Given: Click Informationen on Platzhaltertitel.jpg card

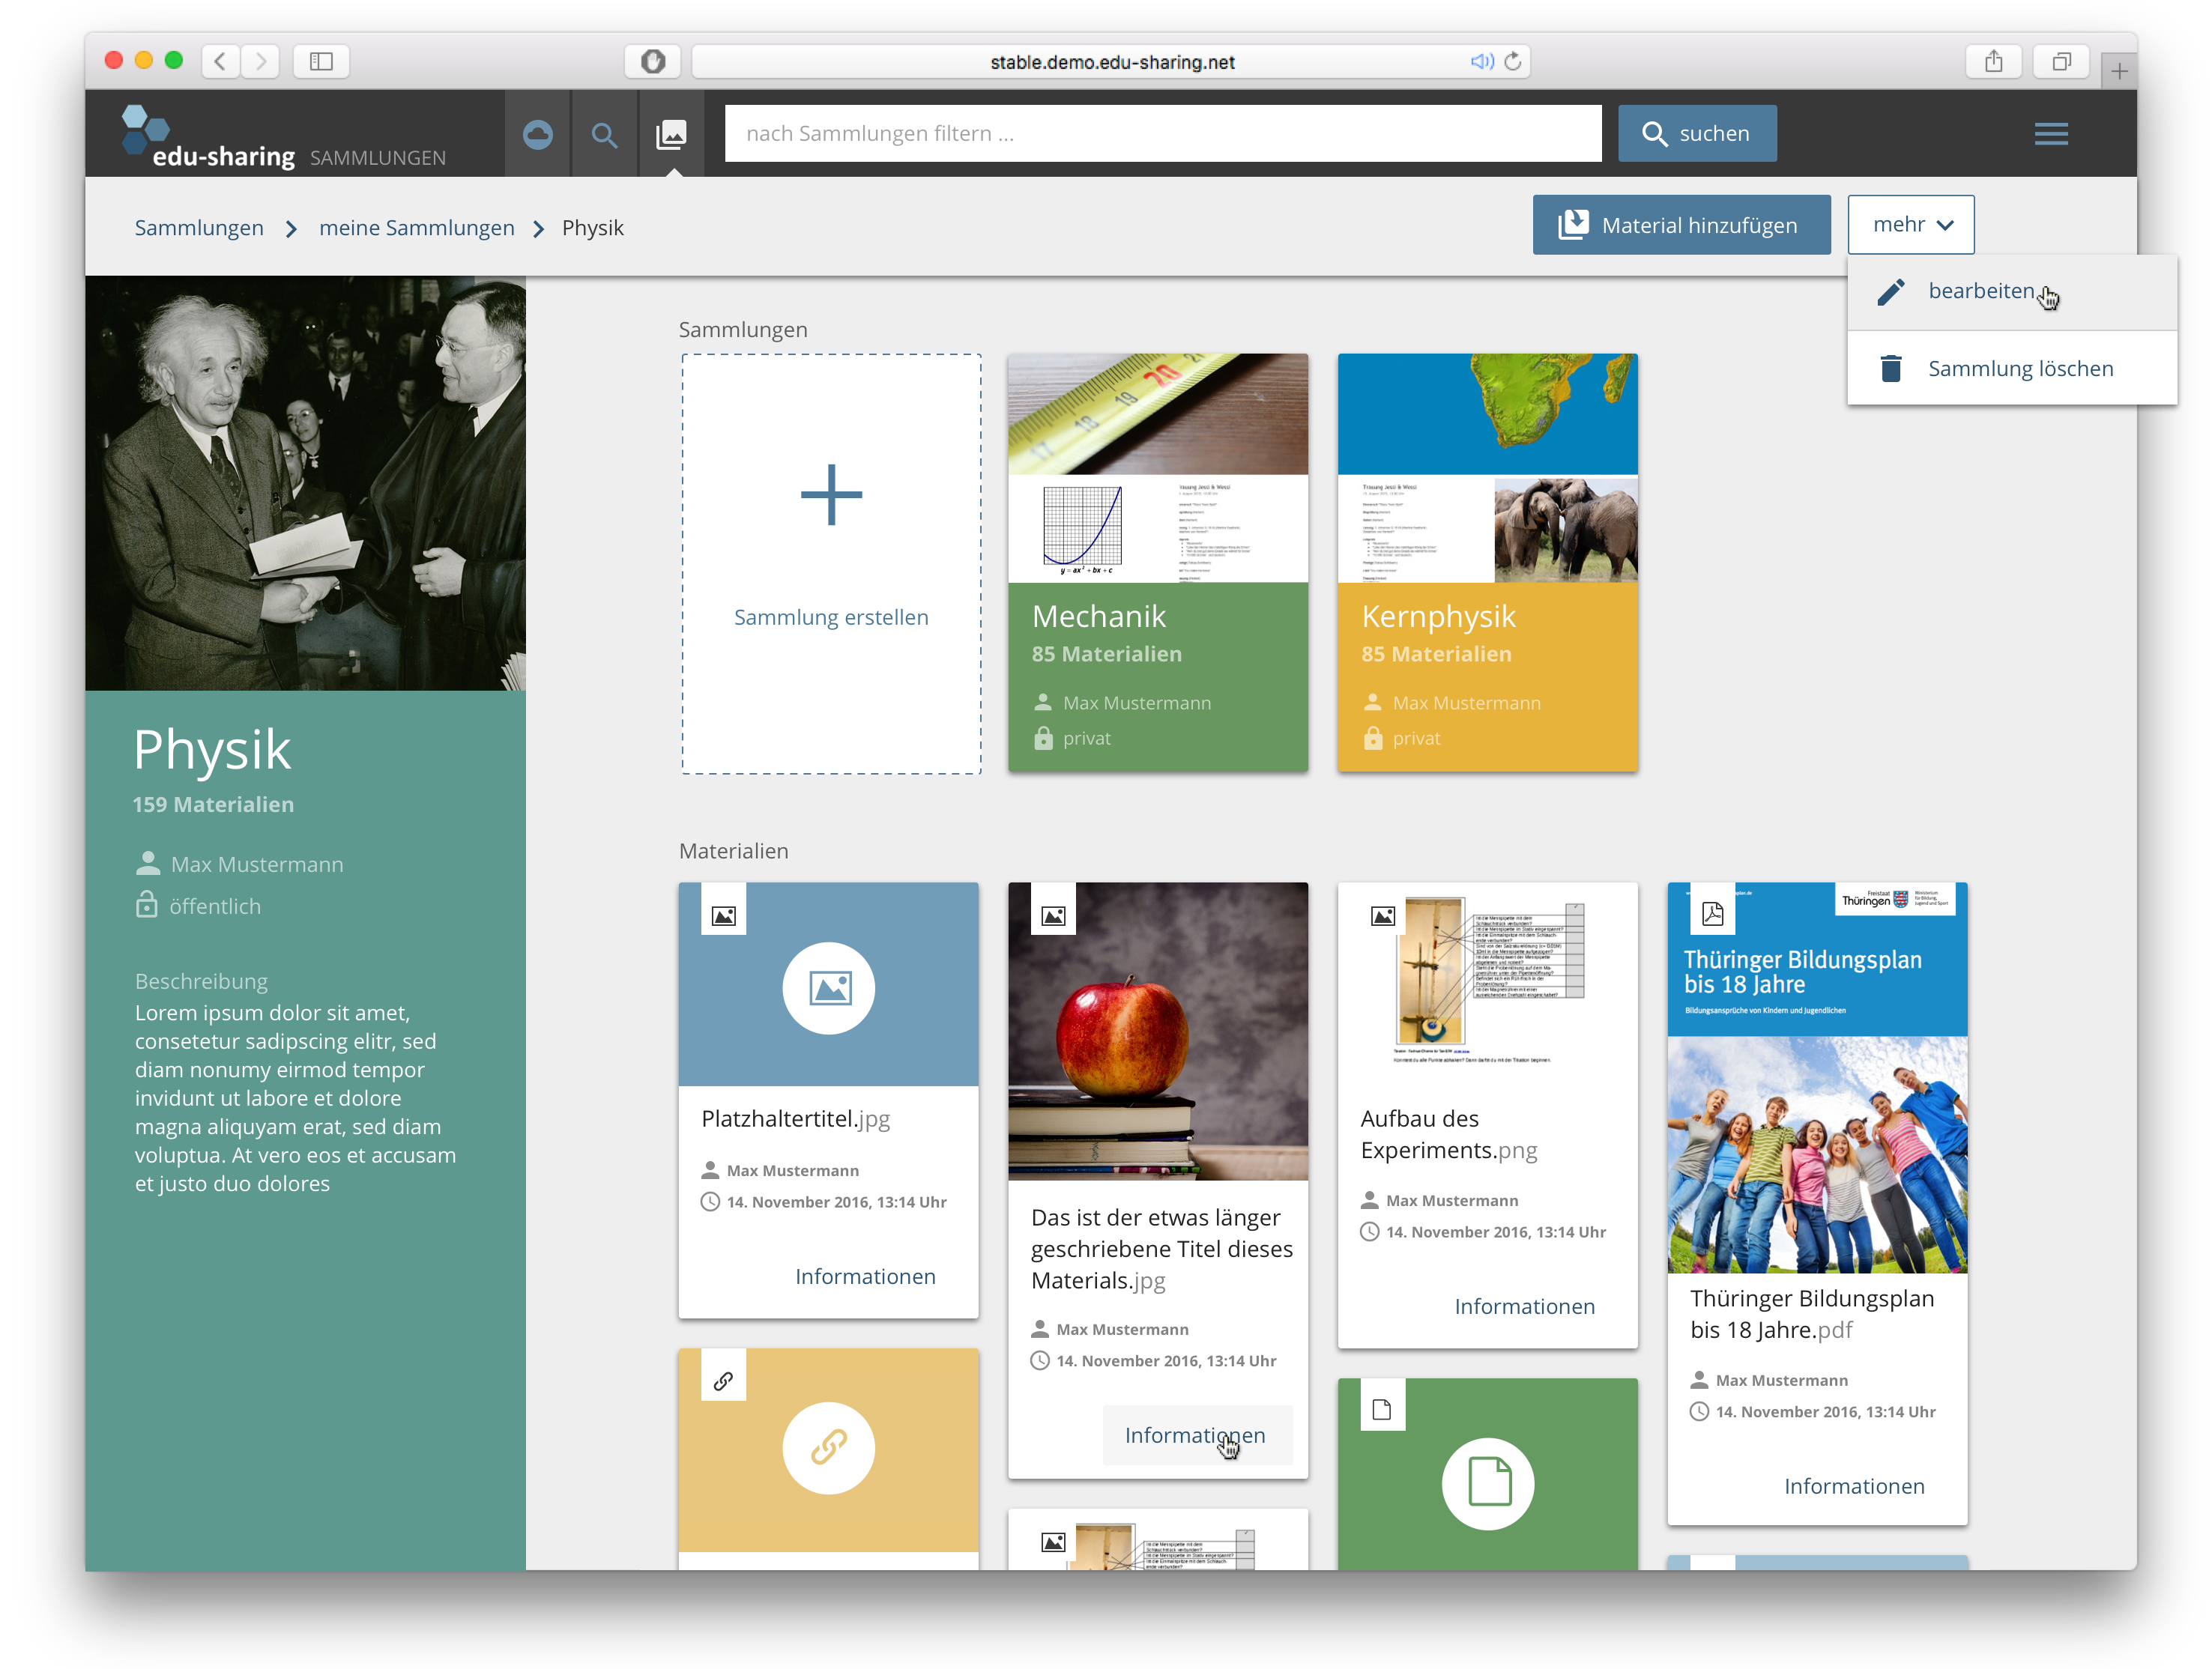Looking at the screenshot, I should pos(865,1276).
